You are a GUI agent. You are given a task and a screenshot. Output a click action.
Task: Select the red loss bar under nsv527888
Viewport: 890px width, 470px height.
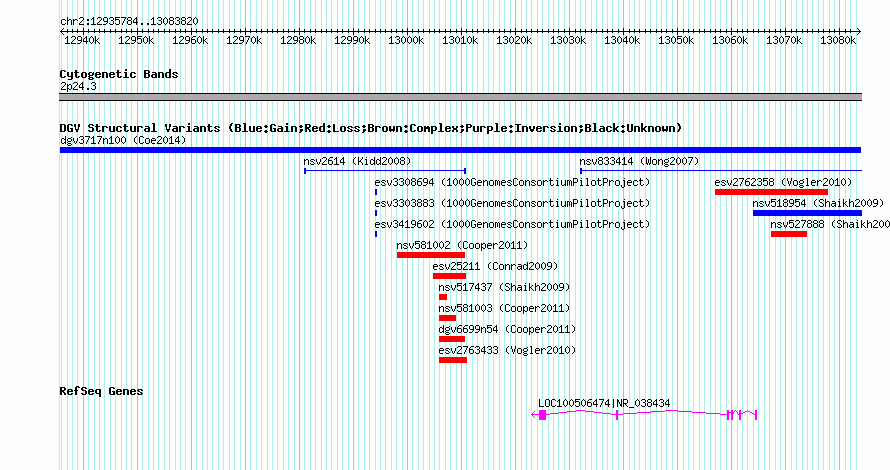pyautogui.click(x=789, y=234)
